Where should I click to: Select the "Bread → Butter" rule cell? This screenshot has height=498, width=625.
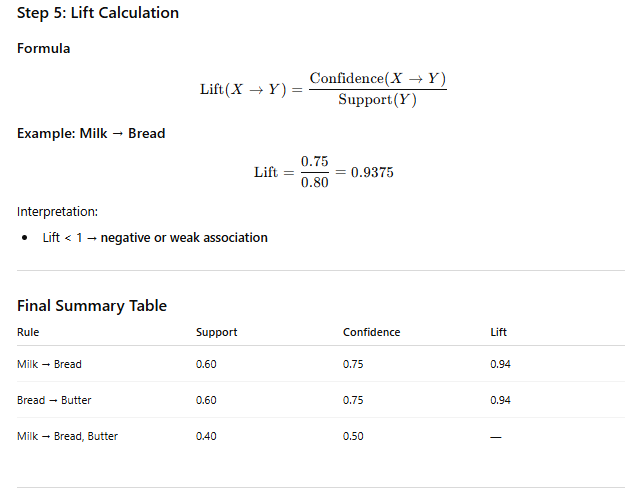(x=52, y=400)
